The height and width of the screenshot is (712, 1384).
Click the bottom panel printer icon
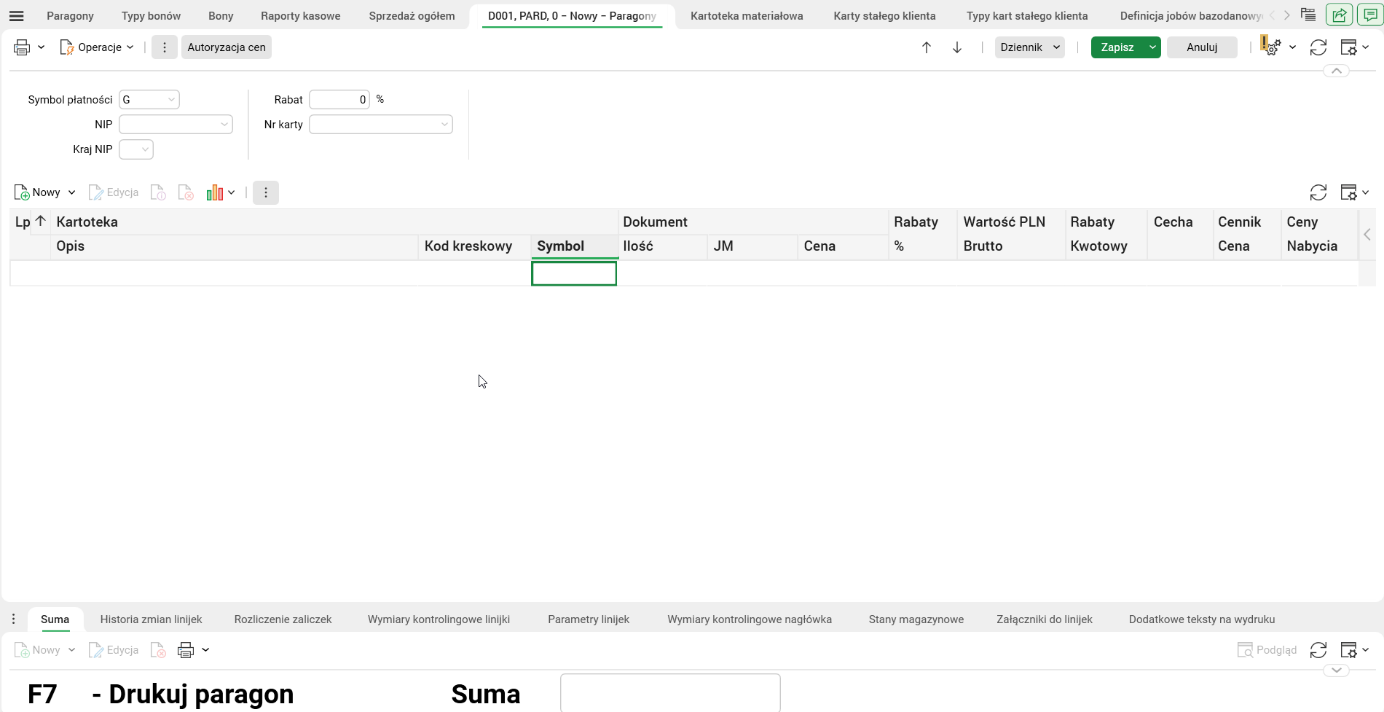click(186, 650)
